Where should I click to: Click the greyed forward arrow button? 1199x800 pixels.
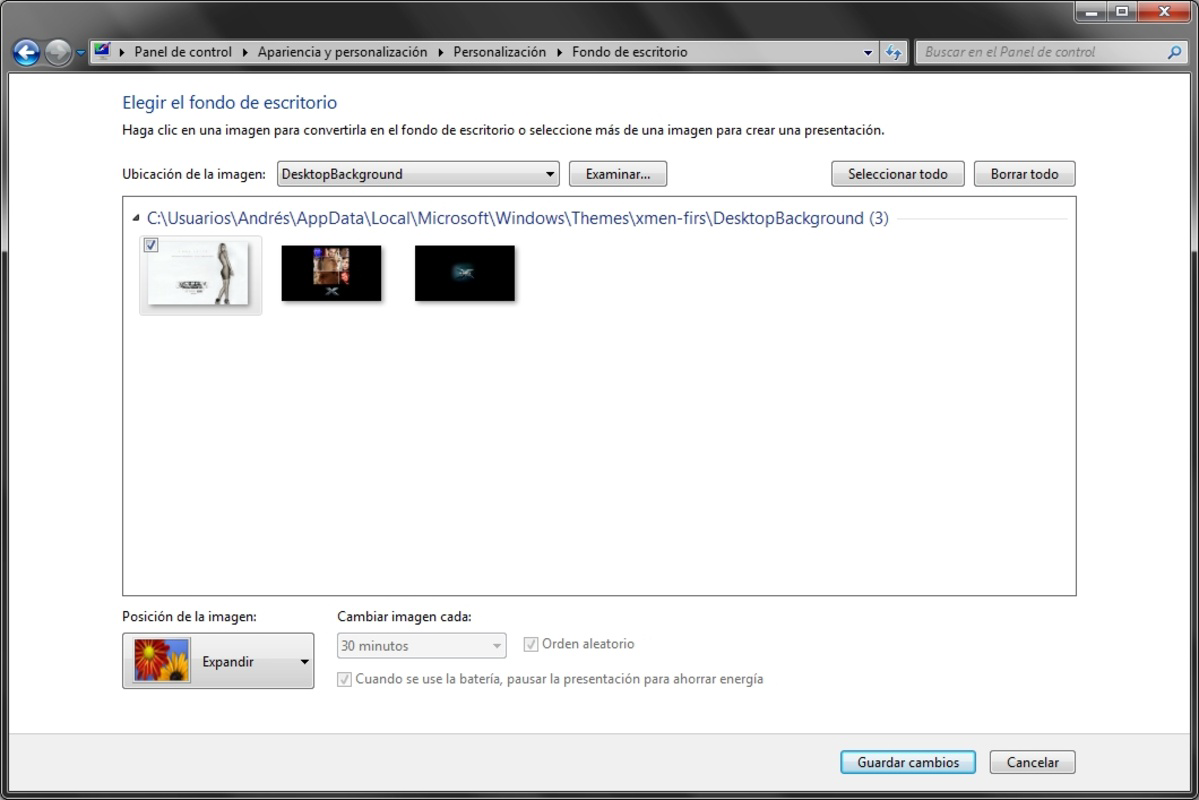coord(58,52)
